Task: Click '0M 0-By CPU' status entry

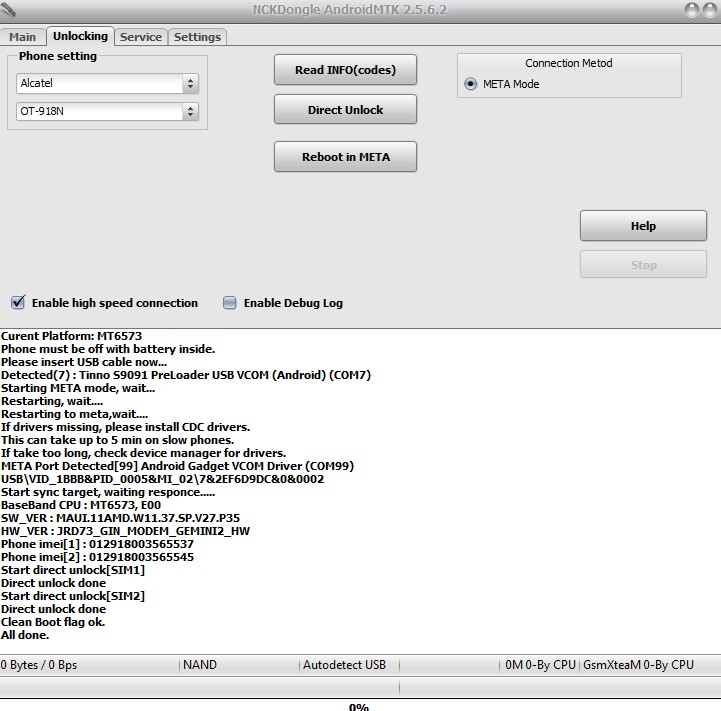Action: tap(540, 665)
